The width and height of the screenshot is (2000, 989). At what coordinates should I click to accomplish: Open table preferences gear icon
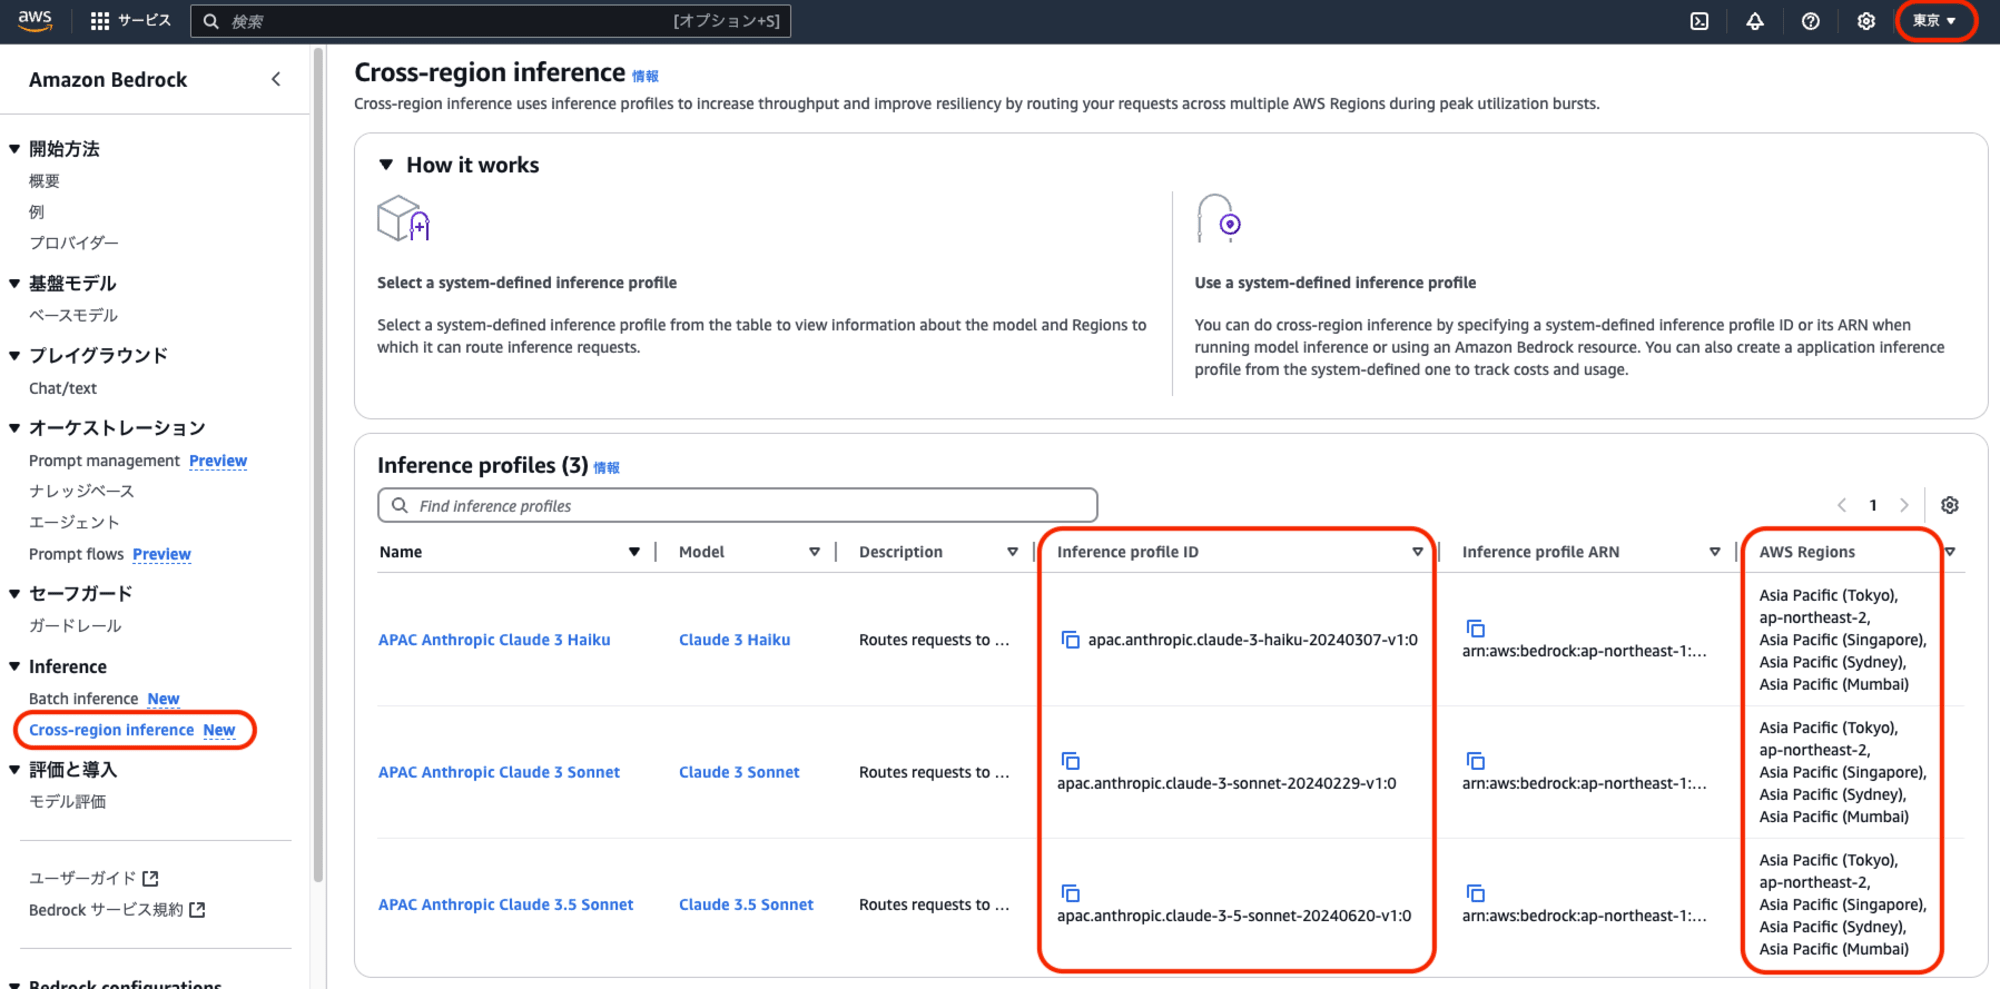(x=1949, y=505)
